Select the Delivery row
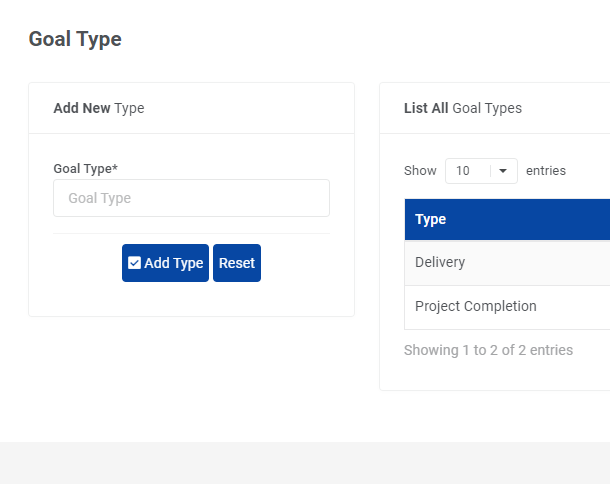 click(440, 262)
